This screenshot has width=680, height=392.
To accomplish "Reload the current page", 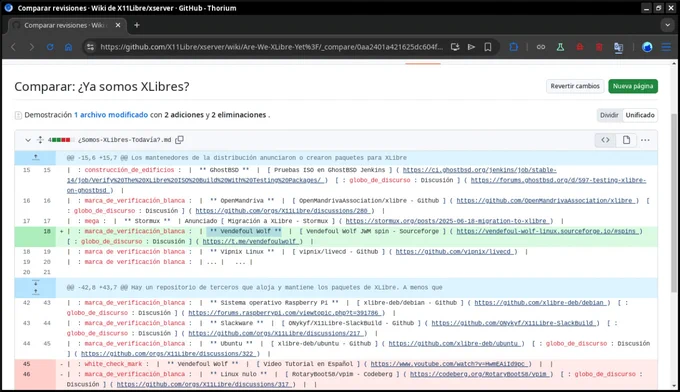I will pyautogui.click(x=50, y=47).
